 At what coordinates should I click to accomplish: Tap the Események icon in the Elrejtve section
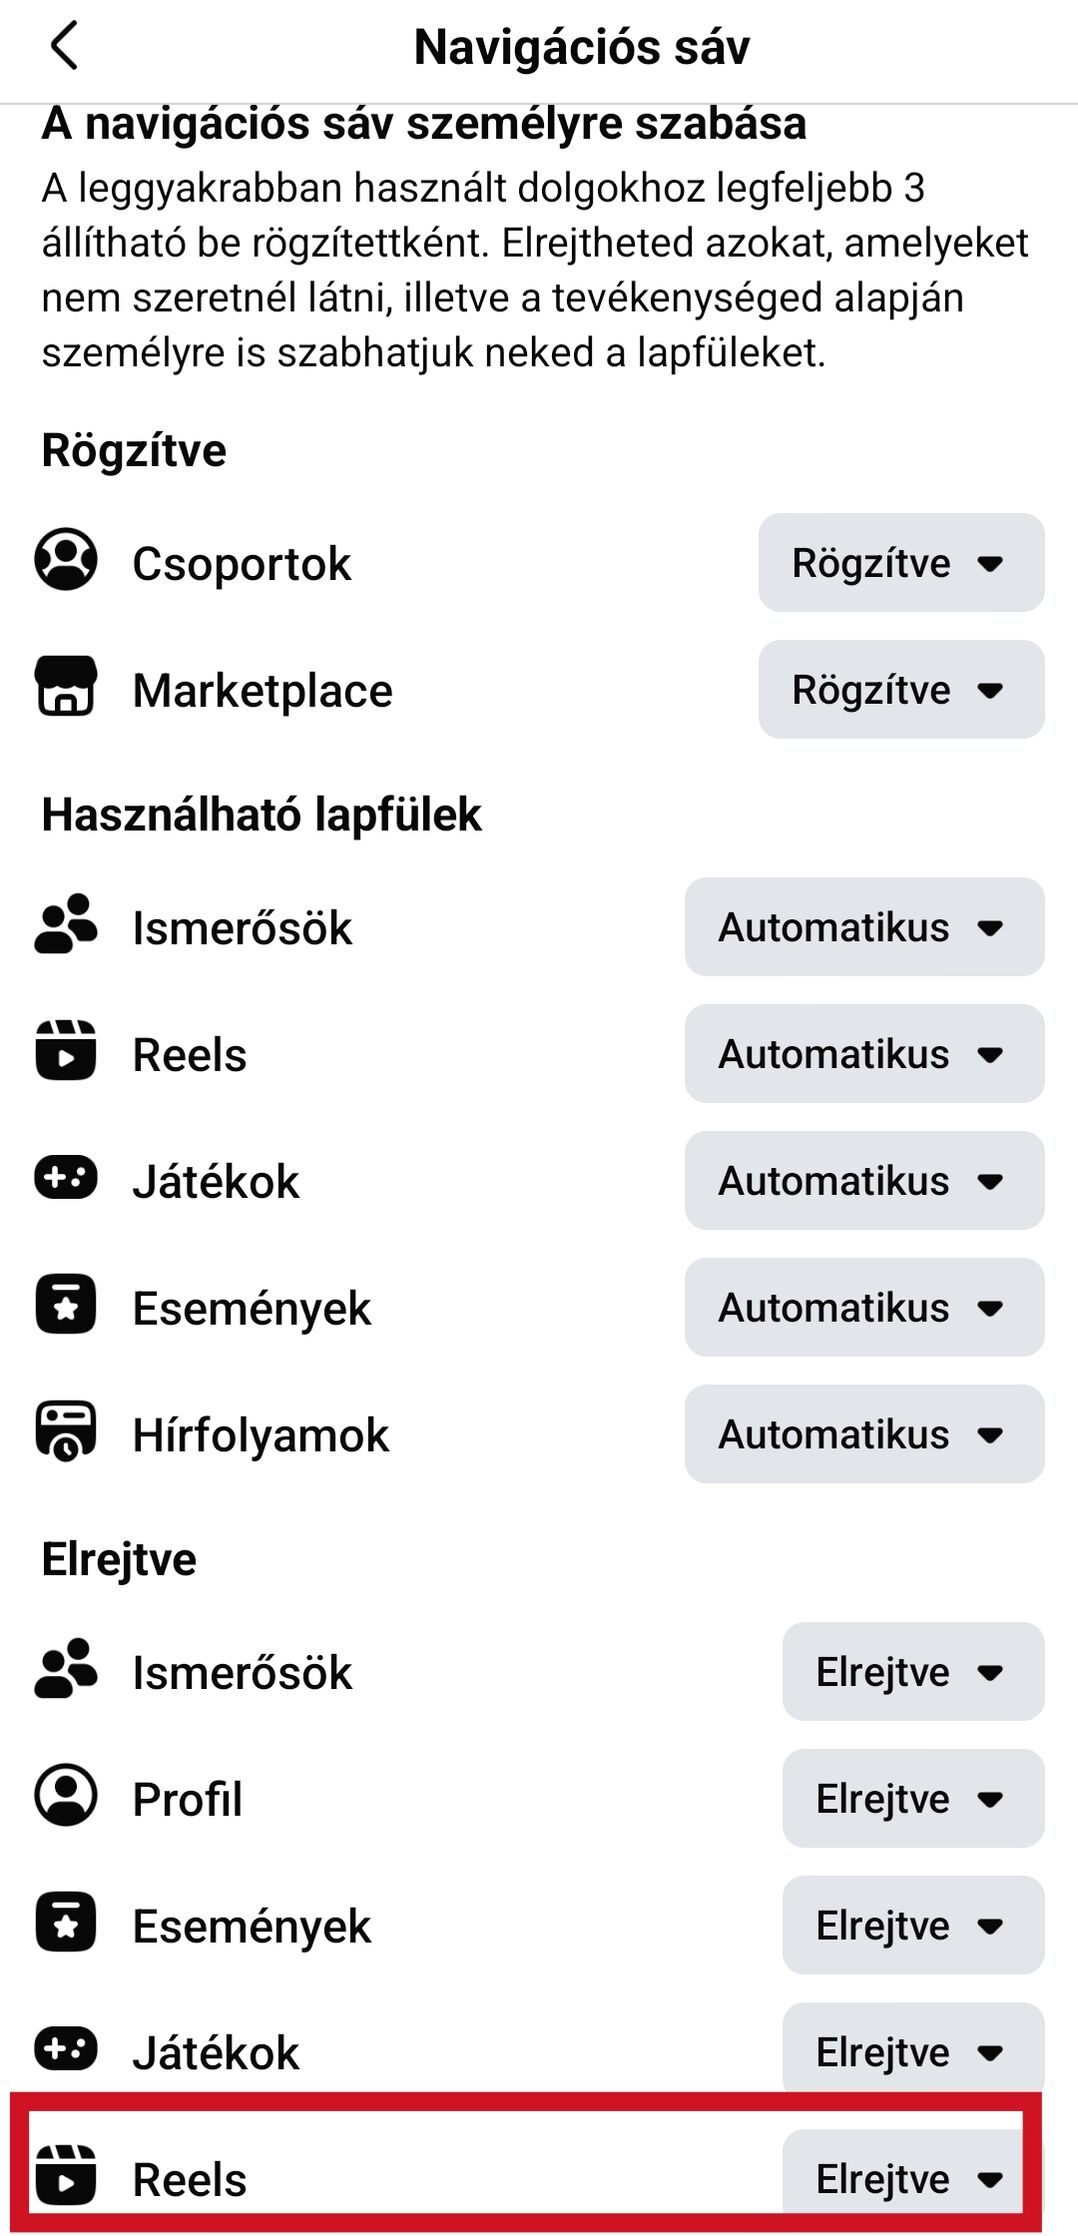click(66, 1922)
